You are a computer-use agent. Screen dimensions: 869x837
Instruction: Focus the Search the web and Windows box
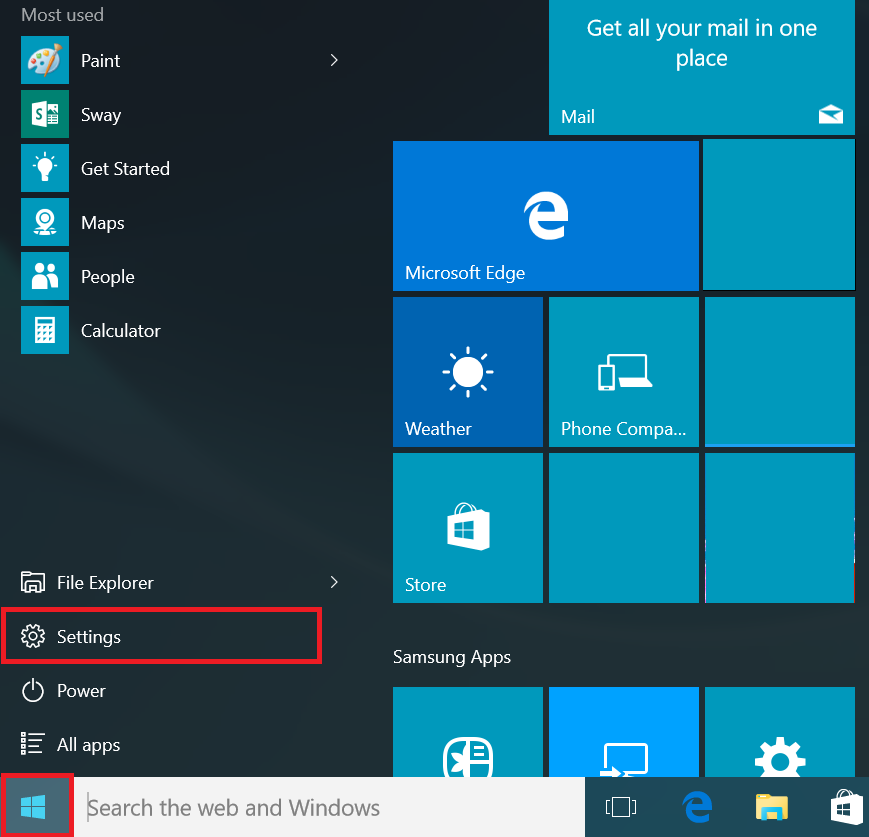point(329,807)
